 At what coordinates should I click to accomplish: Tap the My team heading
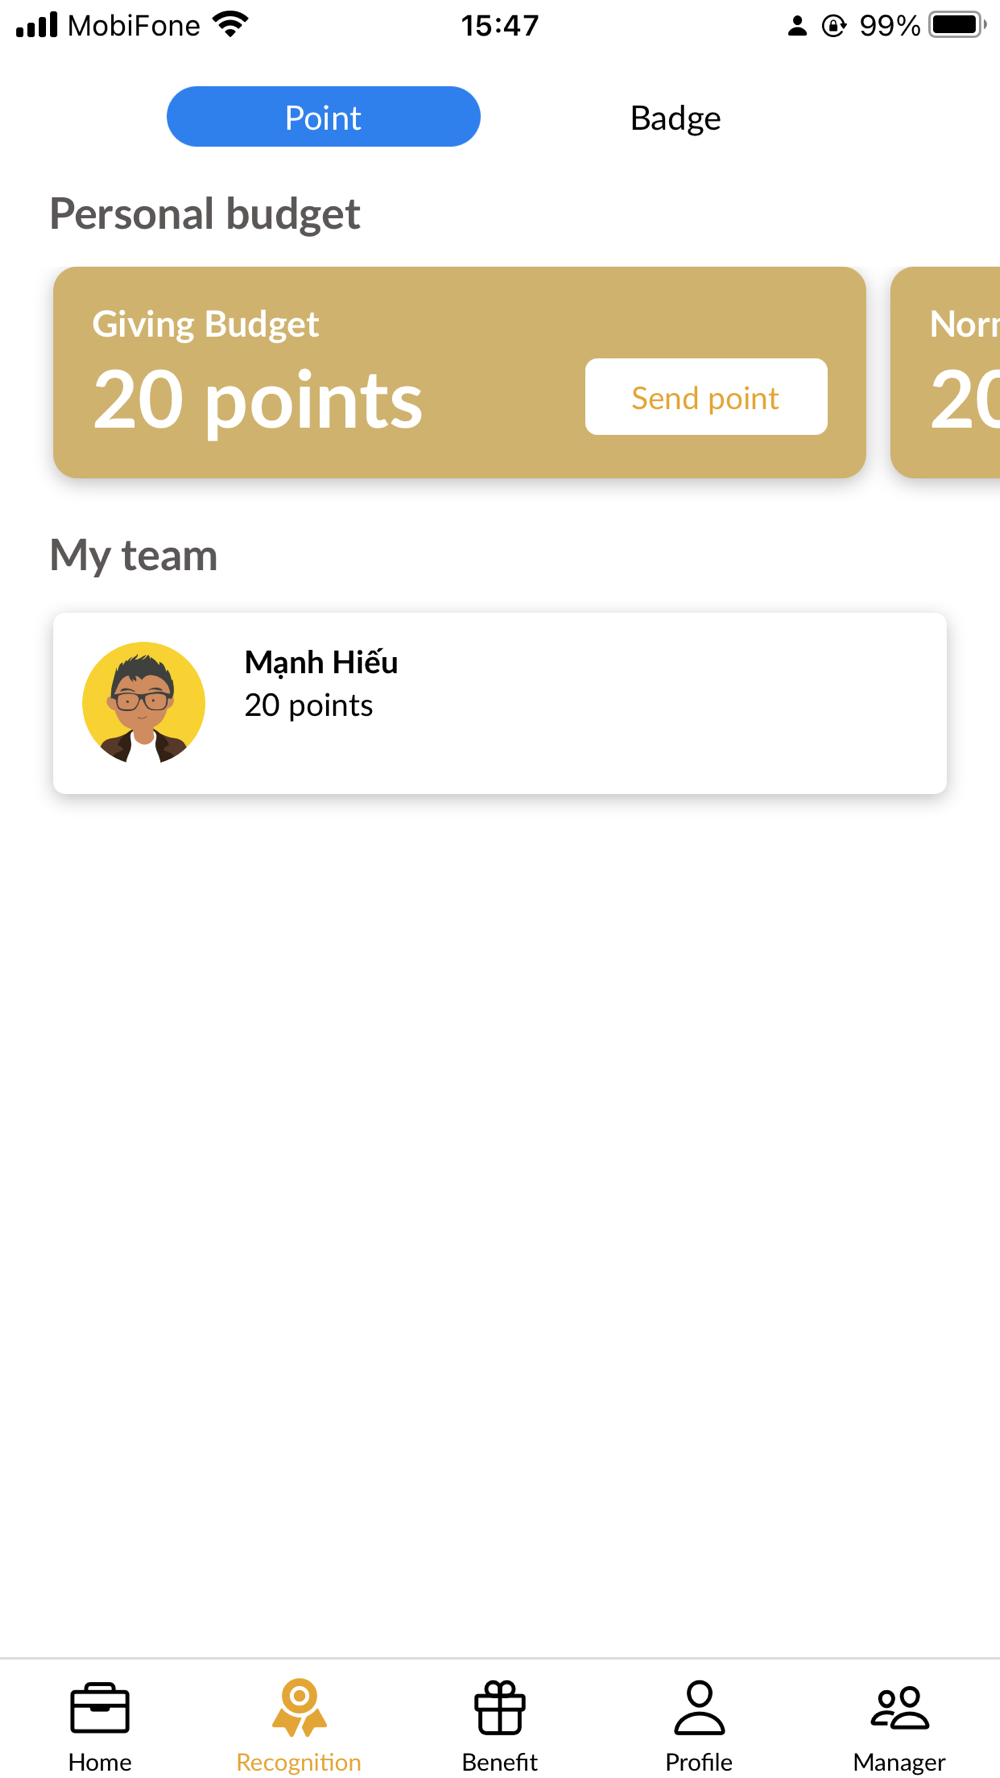click(x=134, y=555)
